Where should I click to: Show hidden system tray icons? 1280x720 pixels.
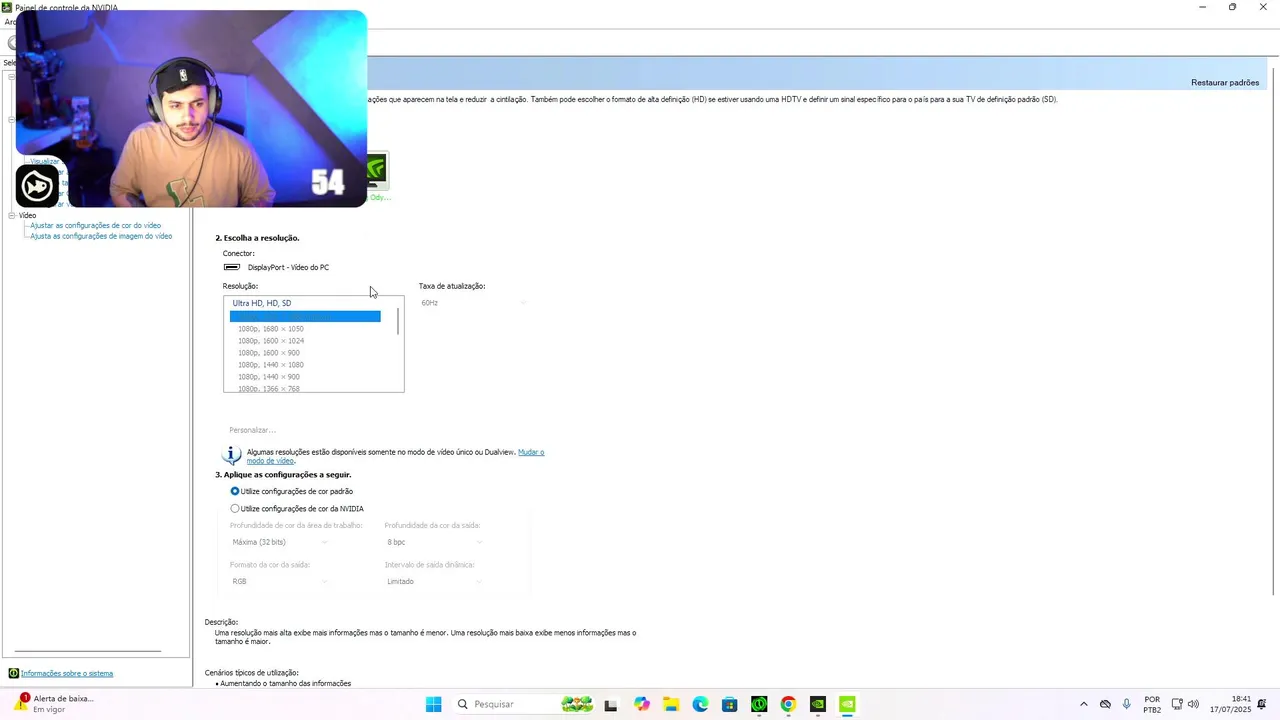click(1083, 704)
